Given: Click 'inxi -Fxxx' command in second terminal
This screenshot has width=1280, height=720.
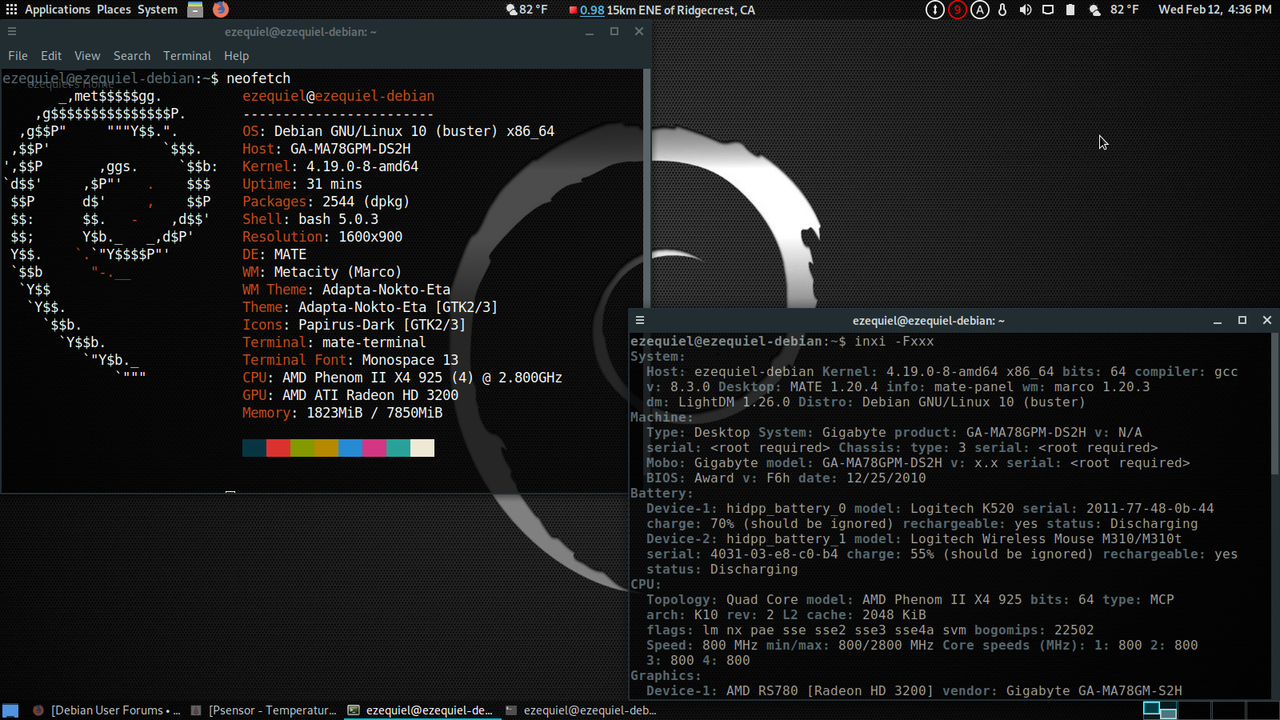Looking at the screenshot, I should 894,341.
